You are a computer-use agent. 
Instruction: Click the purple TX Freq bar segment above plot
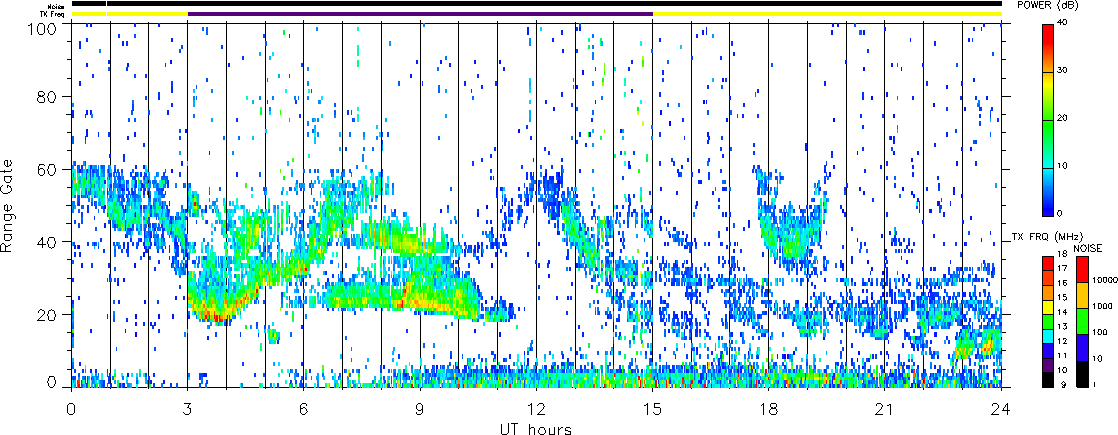pos(420,13)
